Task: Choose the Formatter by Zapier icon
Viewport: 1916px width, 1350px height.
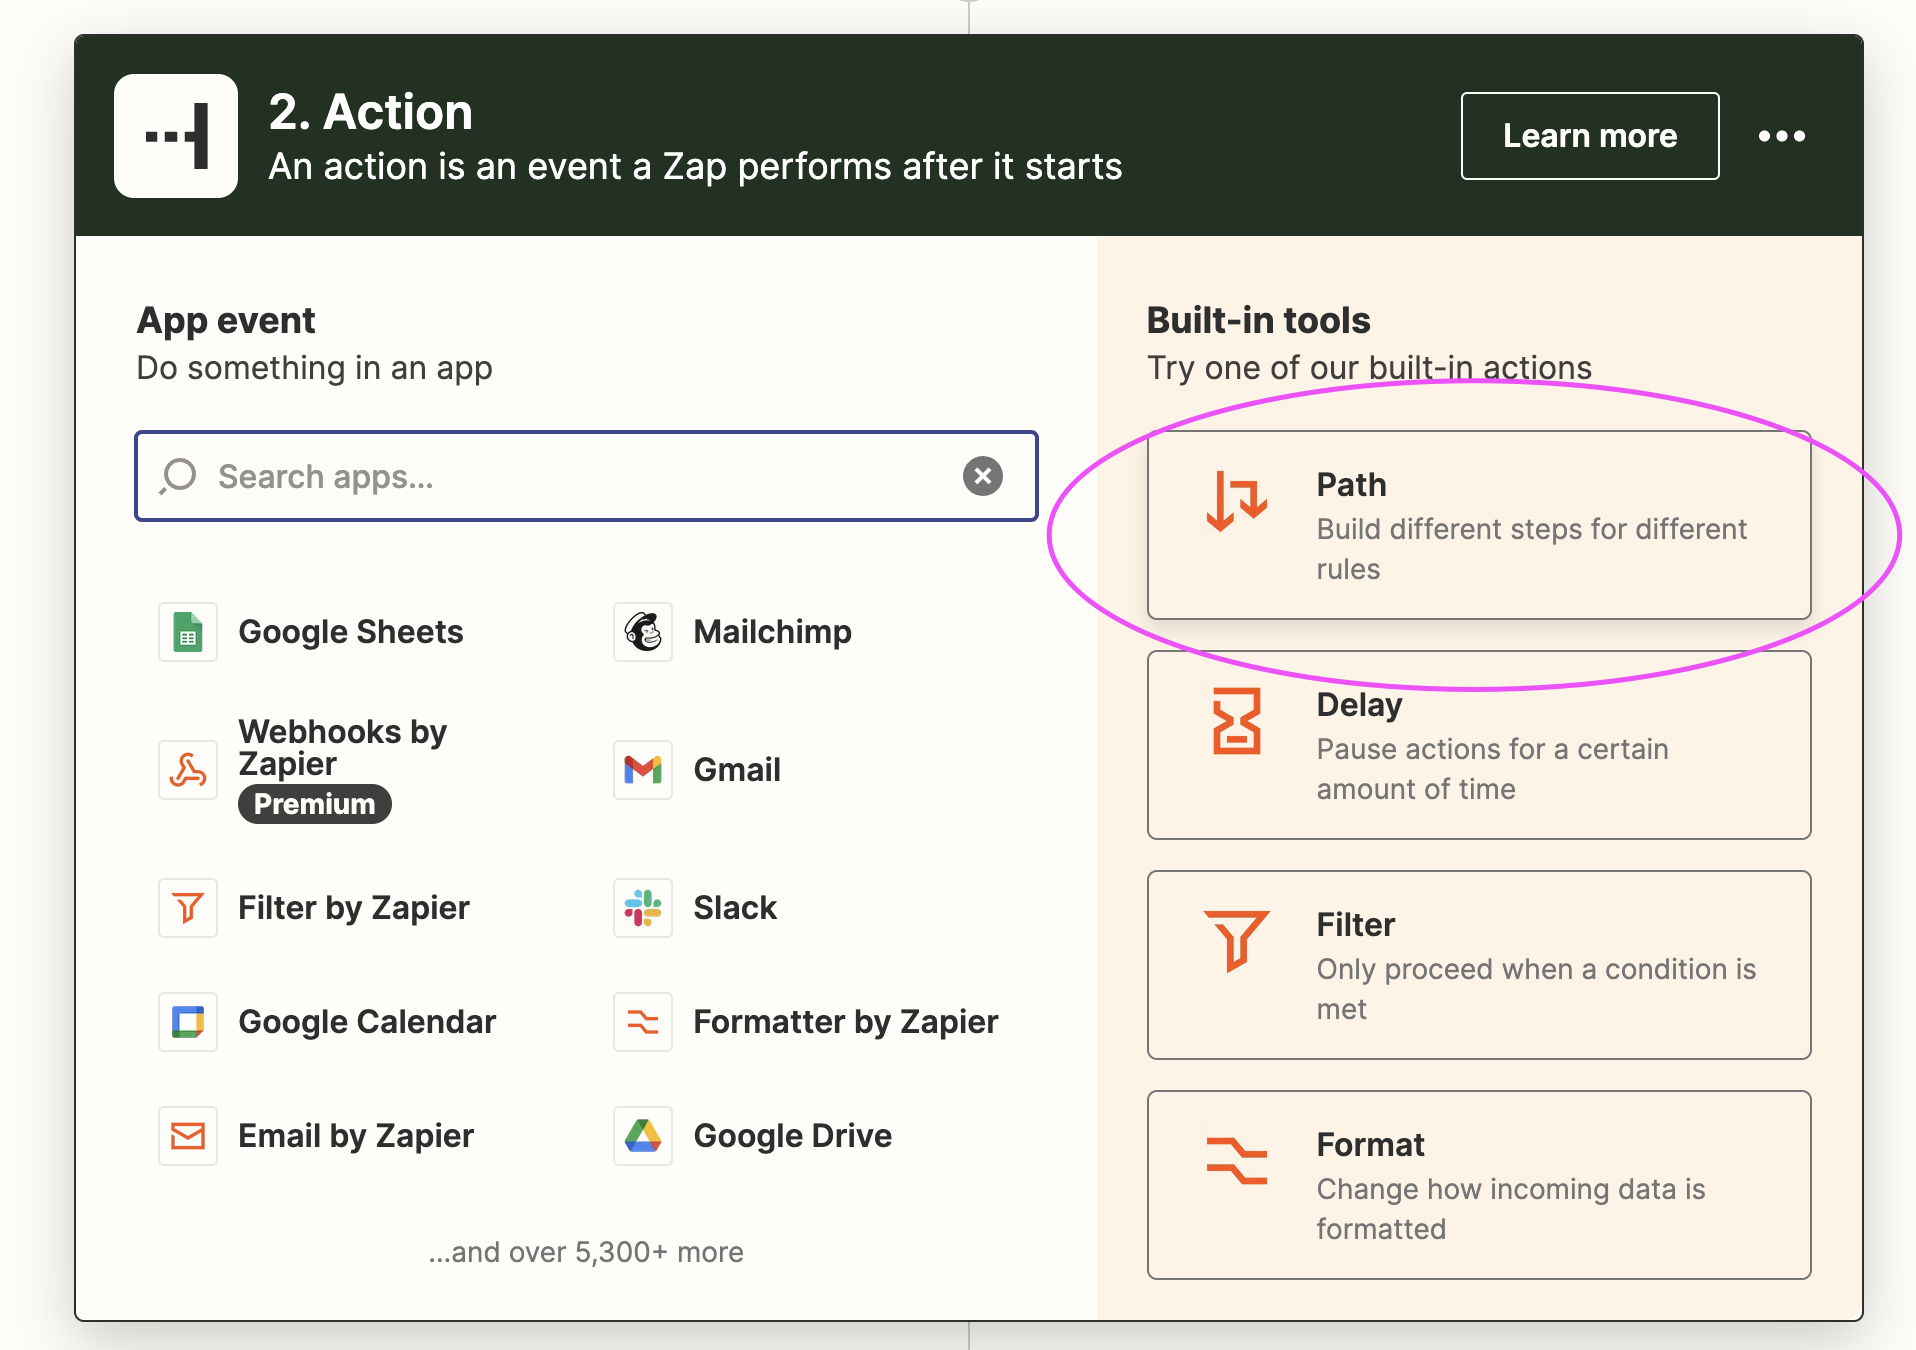Action: point(643,1022)
